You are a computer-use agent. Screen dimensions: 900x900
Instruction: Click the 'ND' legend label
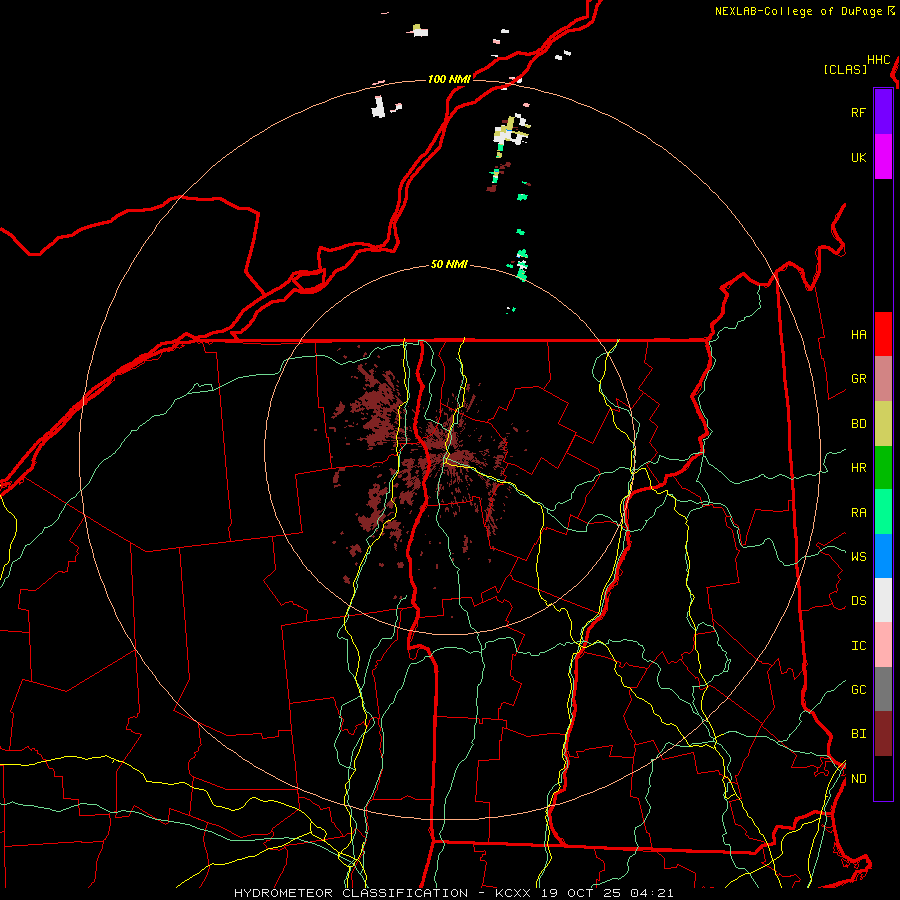[x=858, y=778]
